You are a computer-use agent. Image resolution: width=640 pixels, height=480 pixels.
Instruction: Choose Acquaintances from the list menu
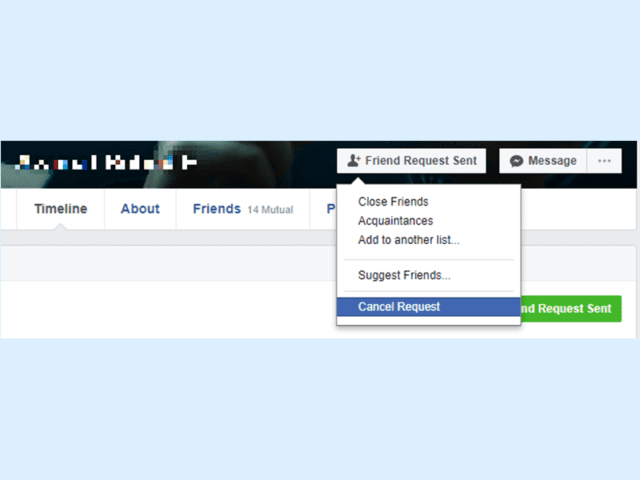click(x=396, y=221)
